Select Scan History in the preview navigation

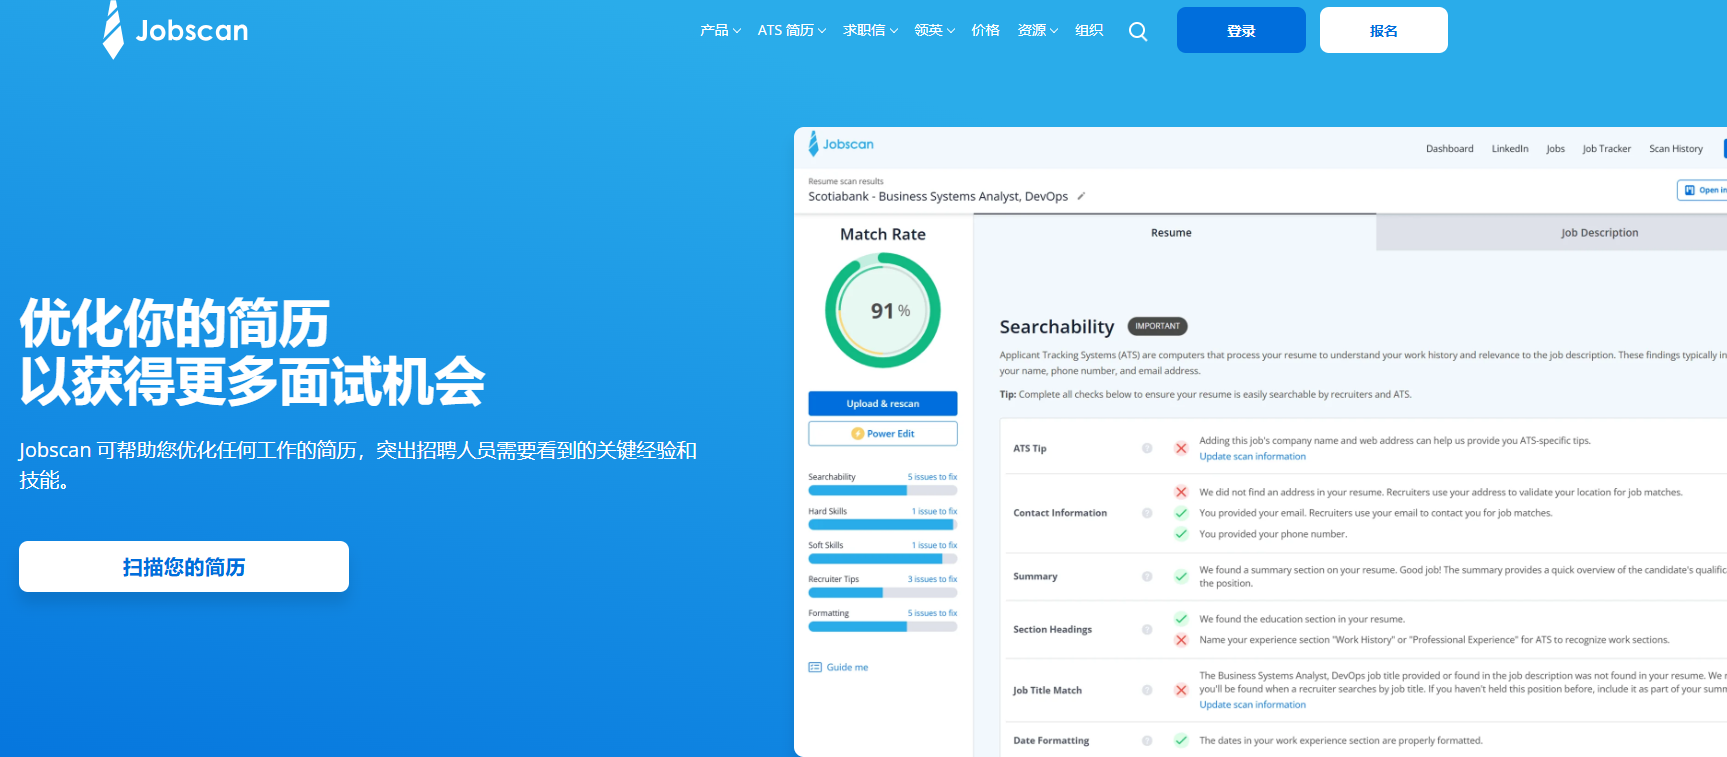point(1676,149)
